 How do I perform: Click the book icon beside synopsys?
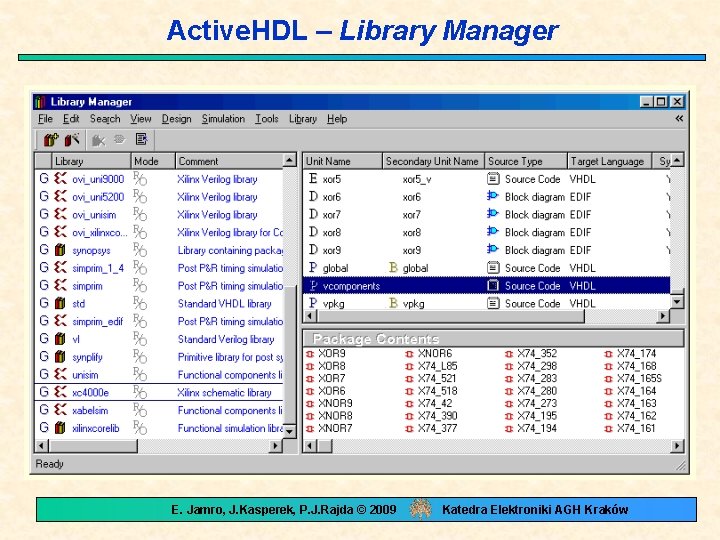[60, 250]
